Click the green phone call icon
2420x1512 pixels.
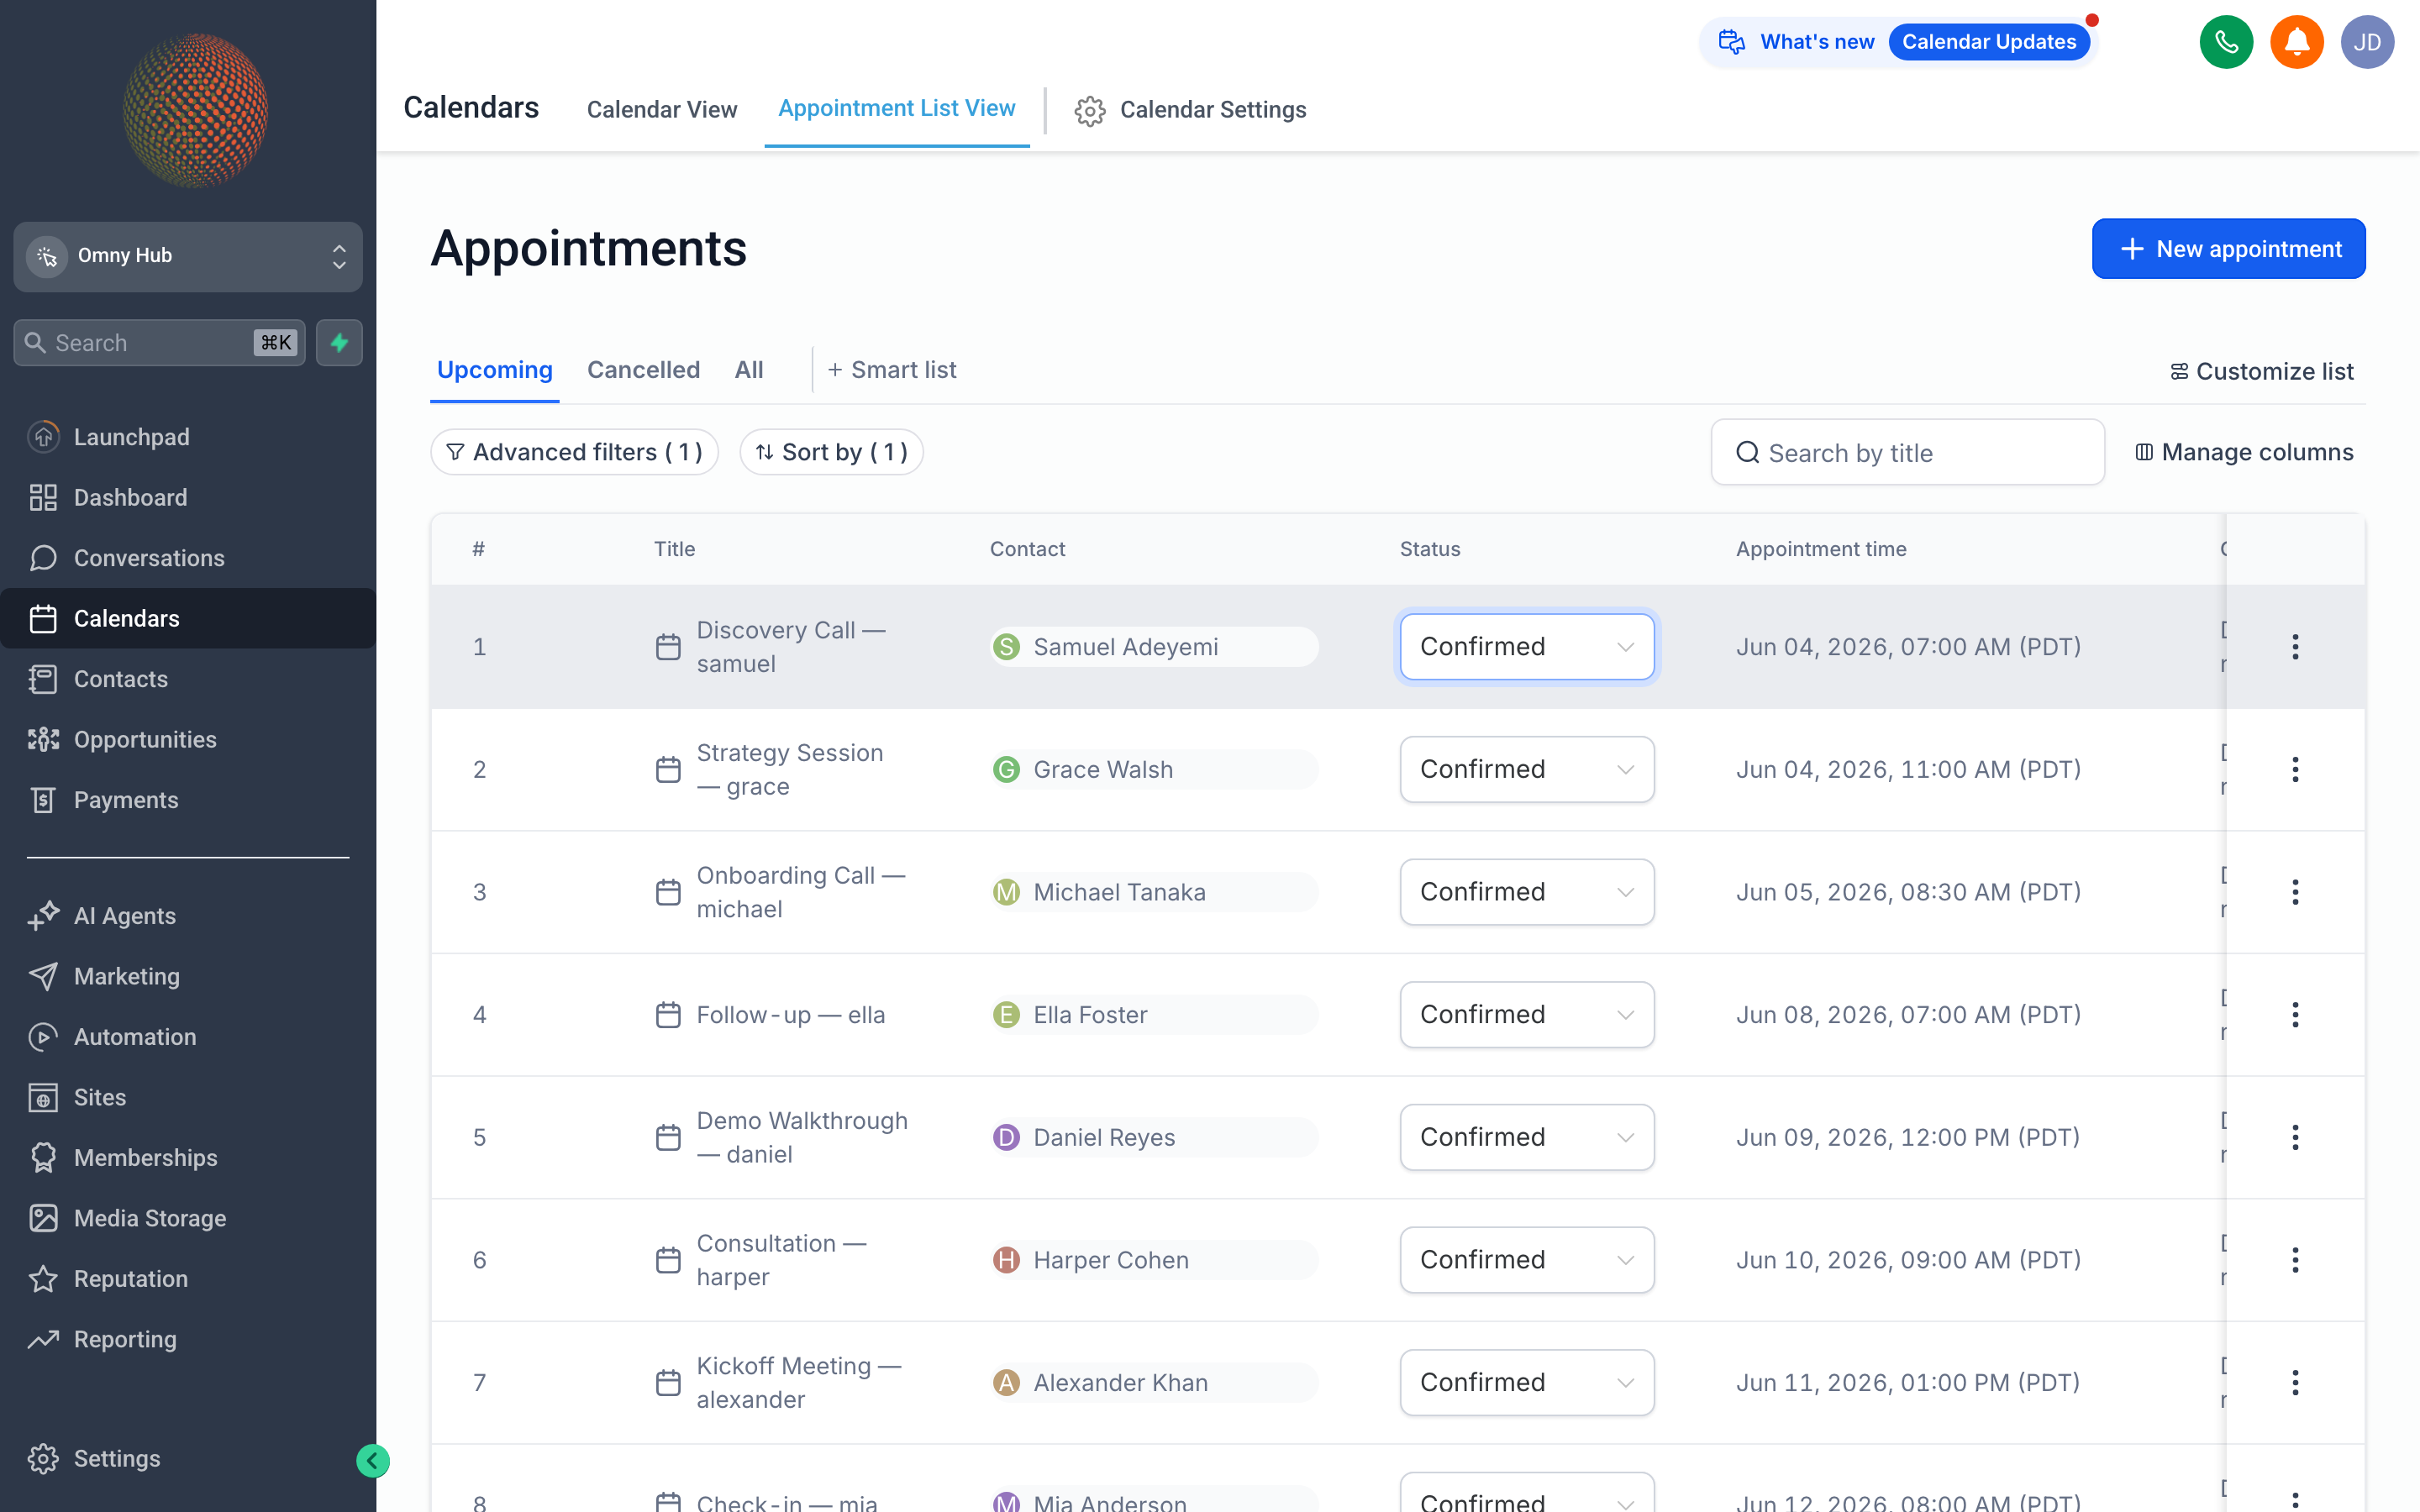tap(2226, 42)
